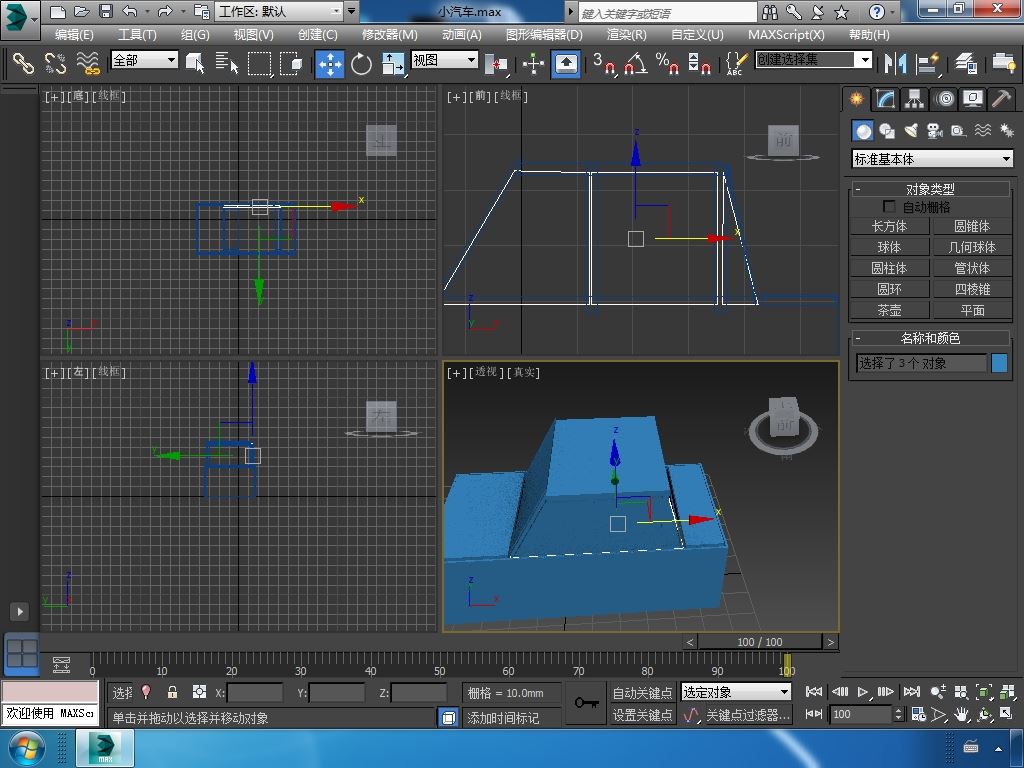This screenshot has width=1024, height=768.
Task: Click 圆锥体 button
Action: coord(972,226)
